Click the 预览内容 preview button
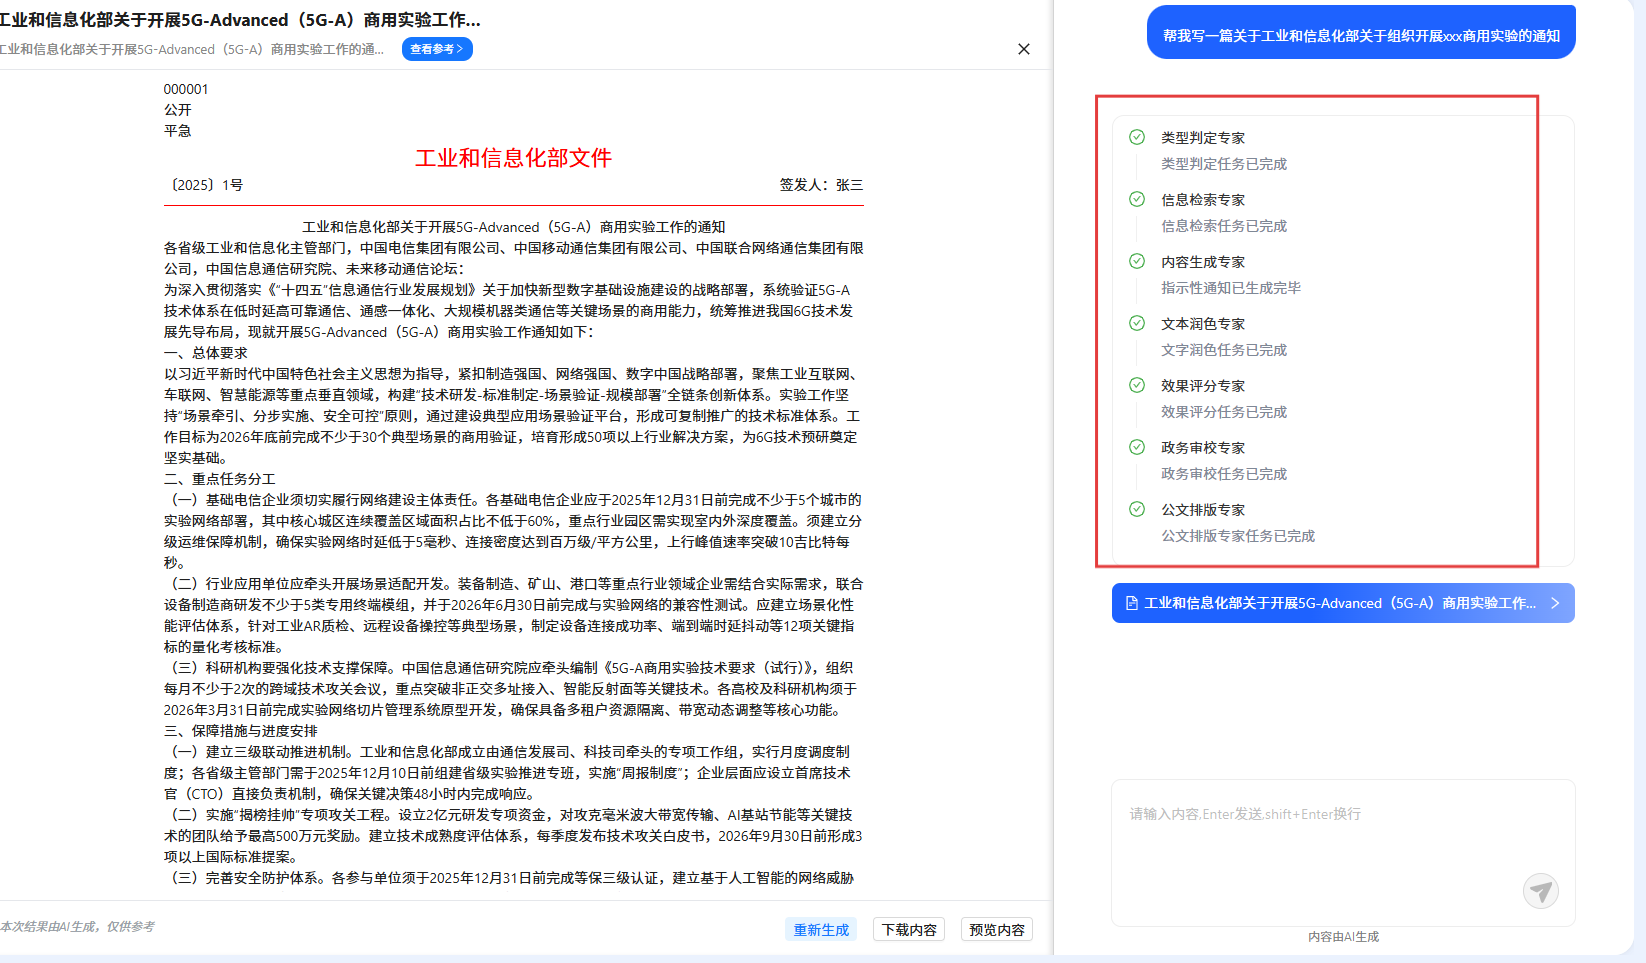The image size is (1646, 963). (x=997, y=930)
